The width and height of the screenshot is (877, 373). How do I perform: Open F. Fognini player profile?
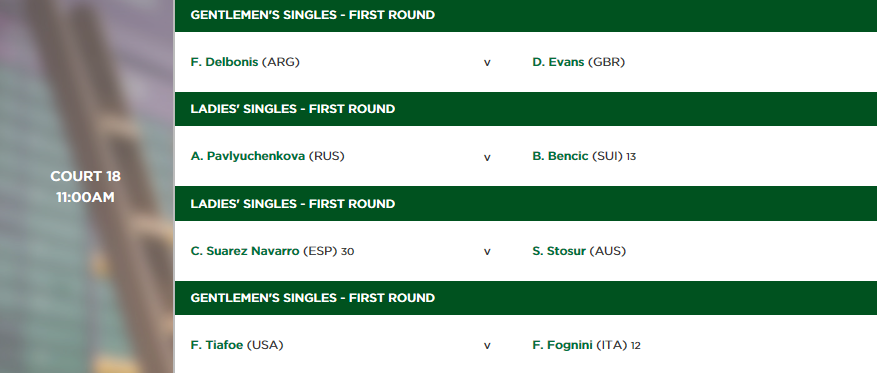click(x=562, y=345)
